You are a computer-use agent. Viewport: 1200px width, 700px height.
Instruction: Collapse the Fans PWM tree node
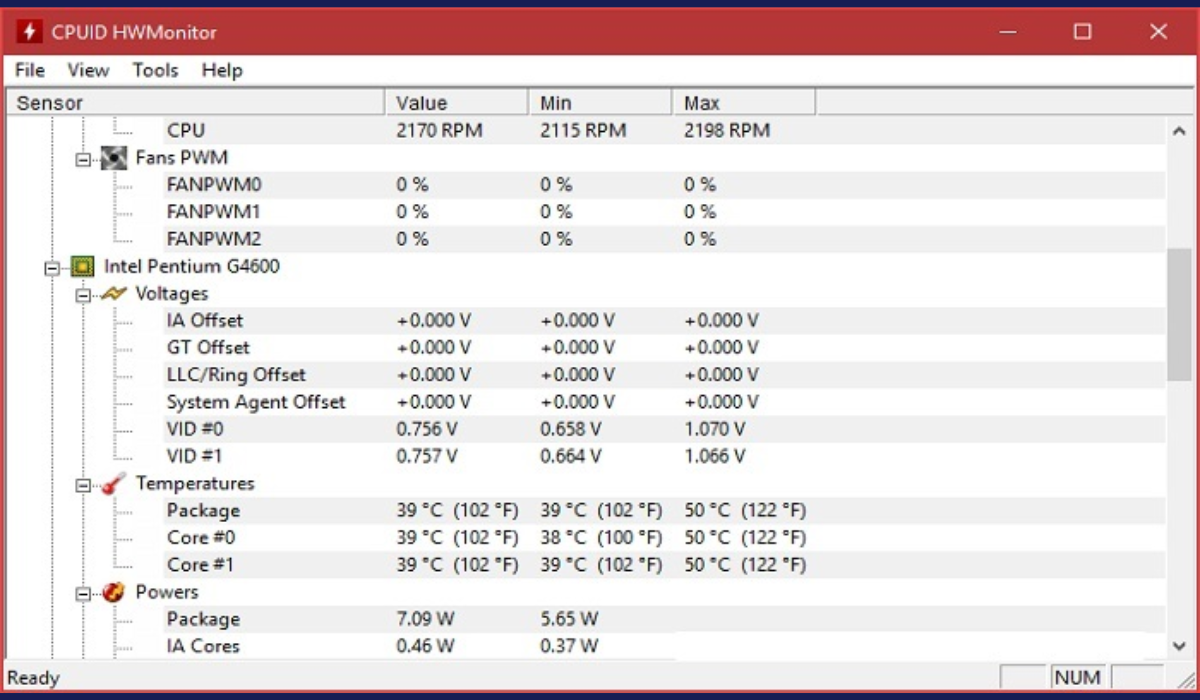pyautogui.click(x=82, y=158)
